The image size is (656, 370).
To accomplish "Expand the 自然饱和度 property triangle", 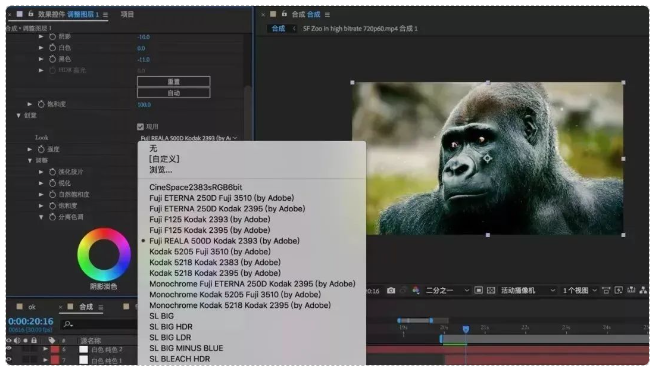I will click(41, 194).
